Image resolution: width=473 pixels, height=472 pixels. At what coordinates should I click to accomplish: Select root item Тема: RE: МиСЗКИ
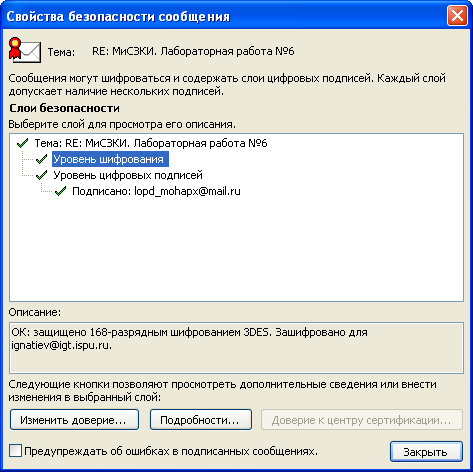[151, 143]
